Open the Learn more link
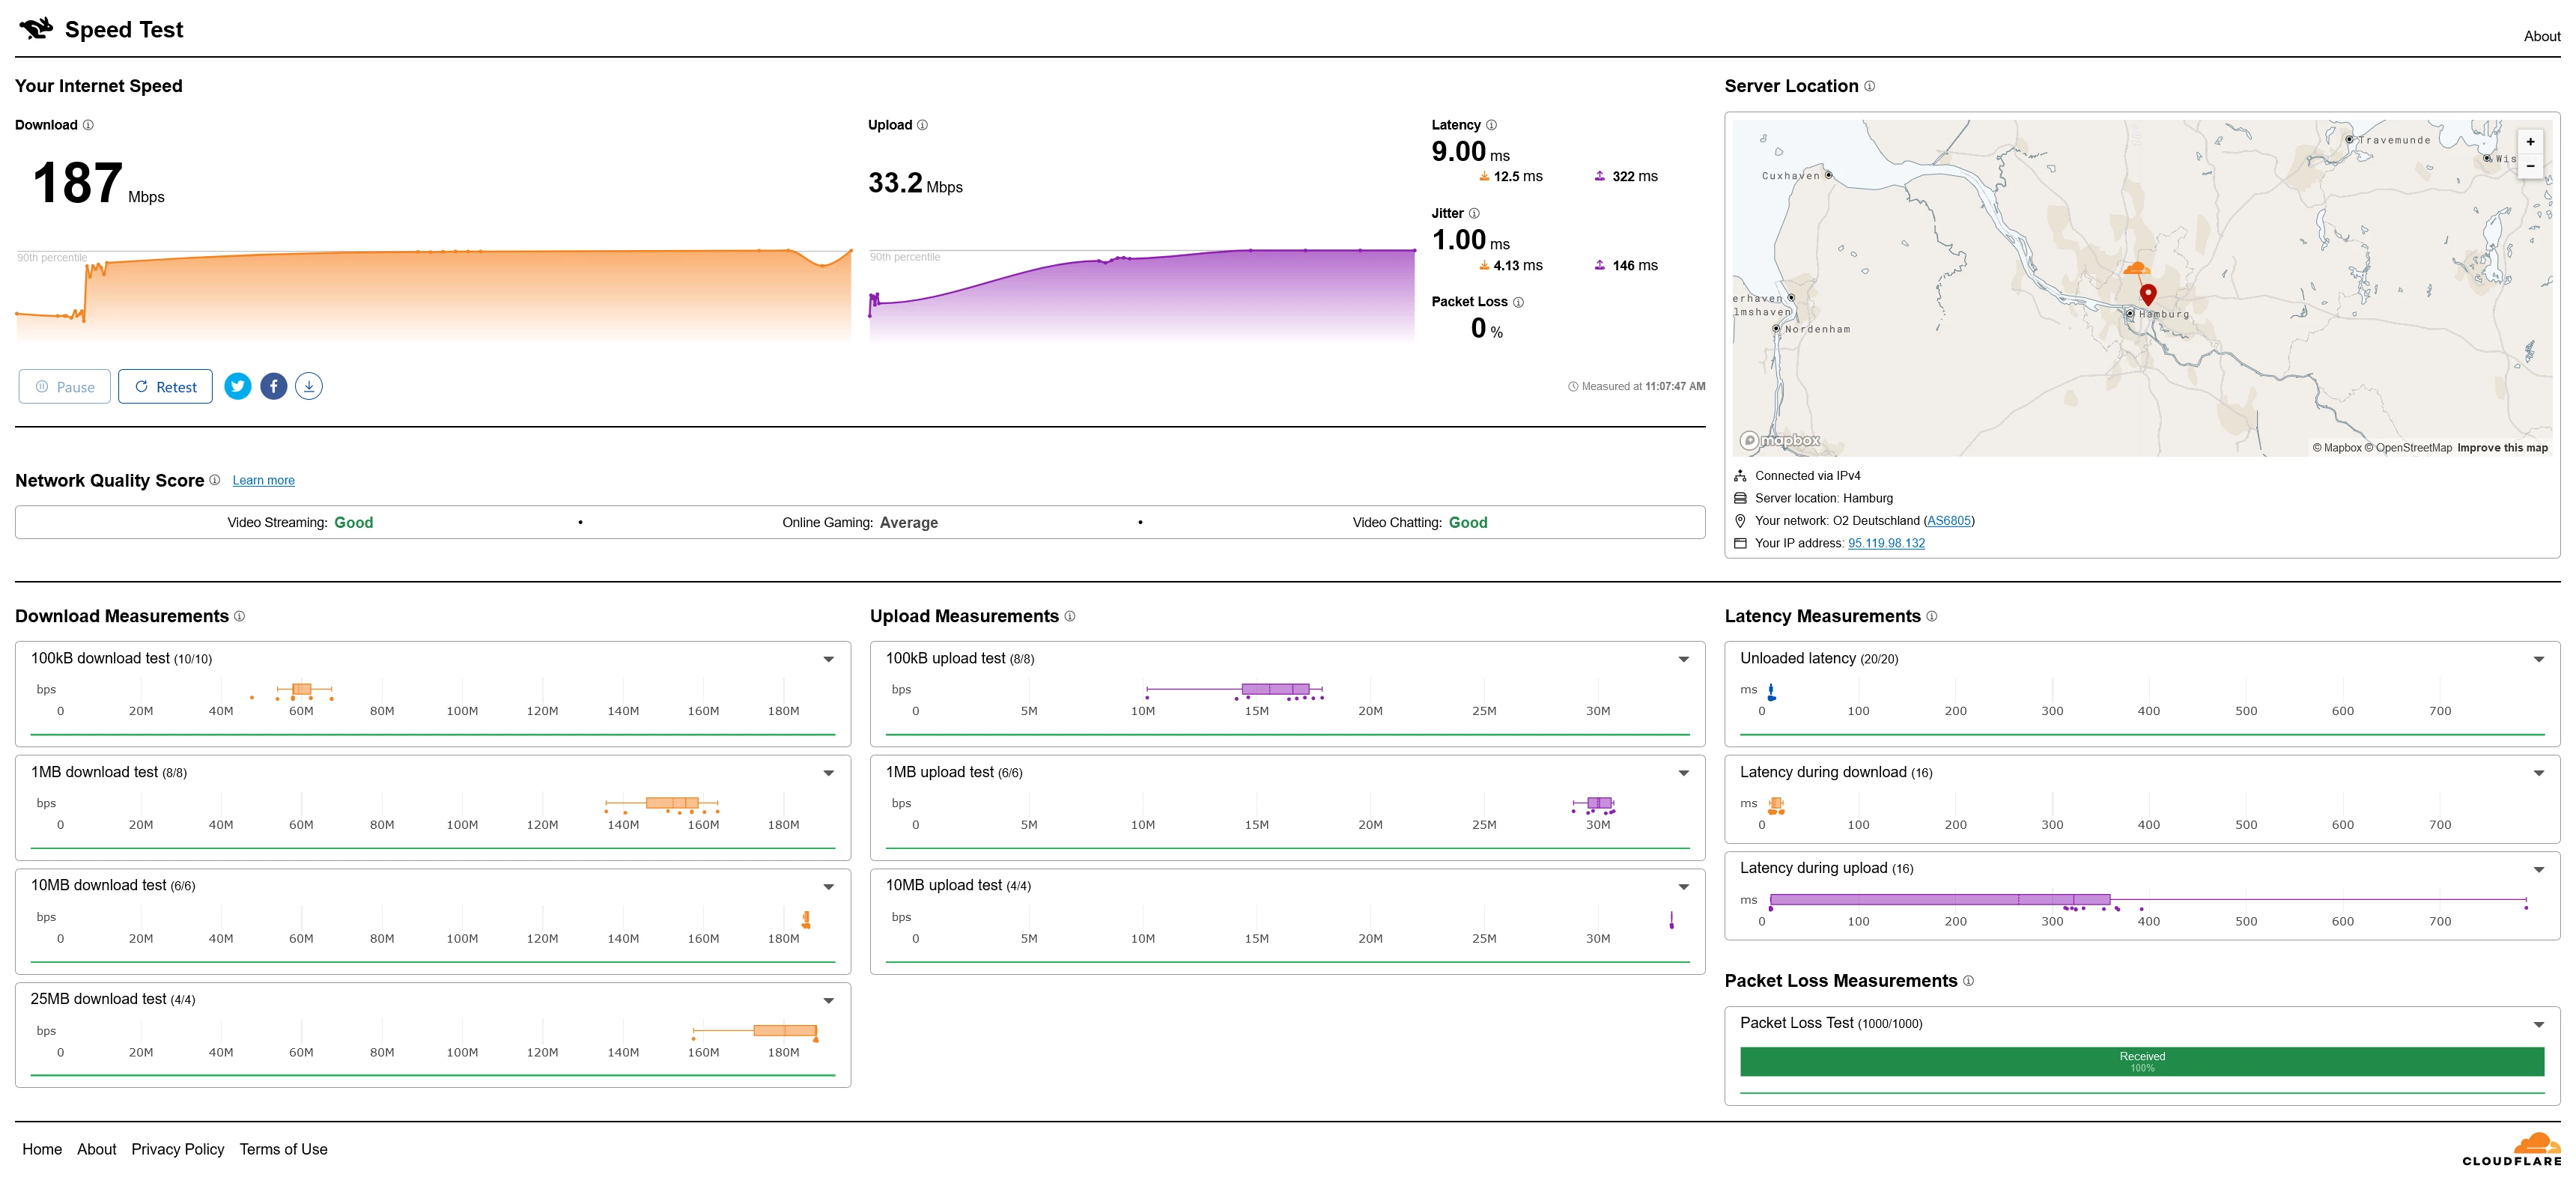 [x=263, y=480]
